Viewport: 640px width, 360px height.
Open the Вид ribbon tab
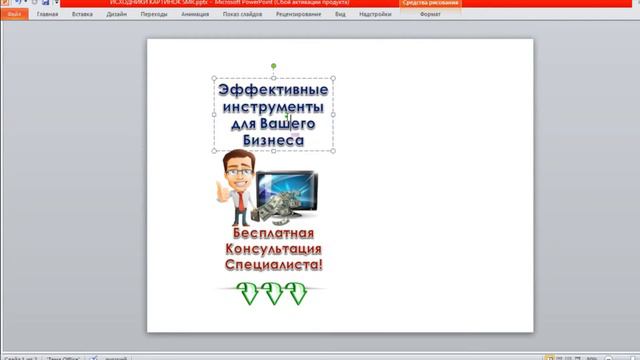coord(340,14)
